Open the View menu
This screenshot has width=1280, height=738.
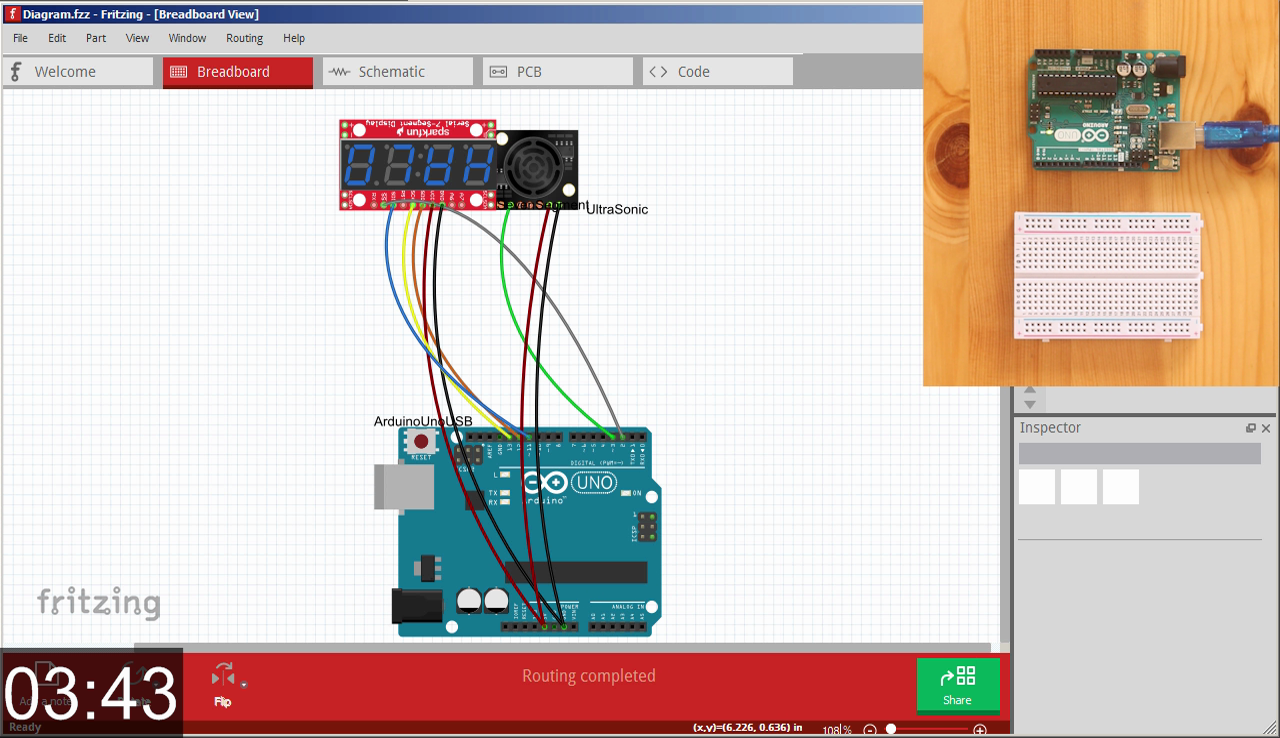coord(137,38)
